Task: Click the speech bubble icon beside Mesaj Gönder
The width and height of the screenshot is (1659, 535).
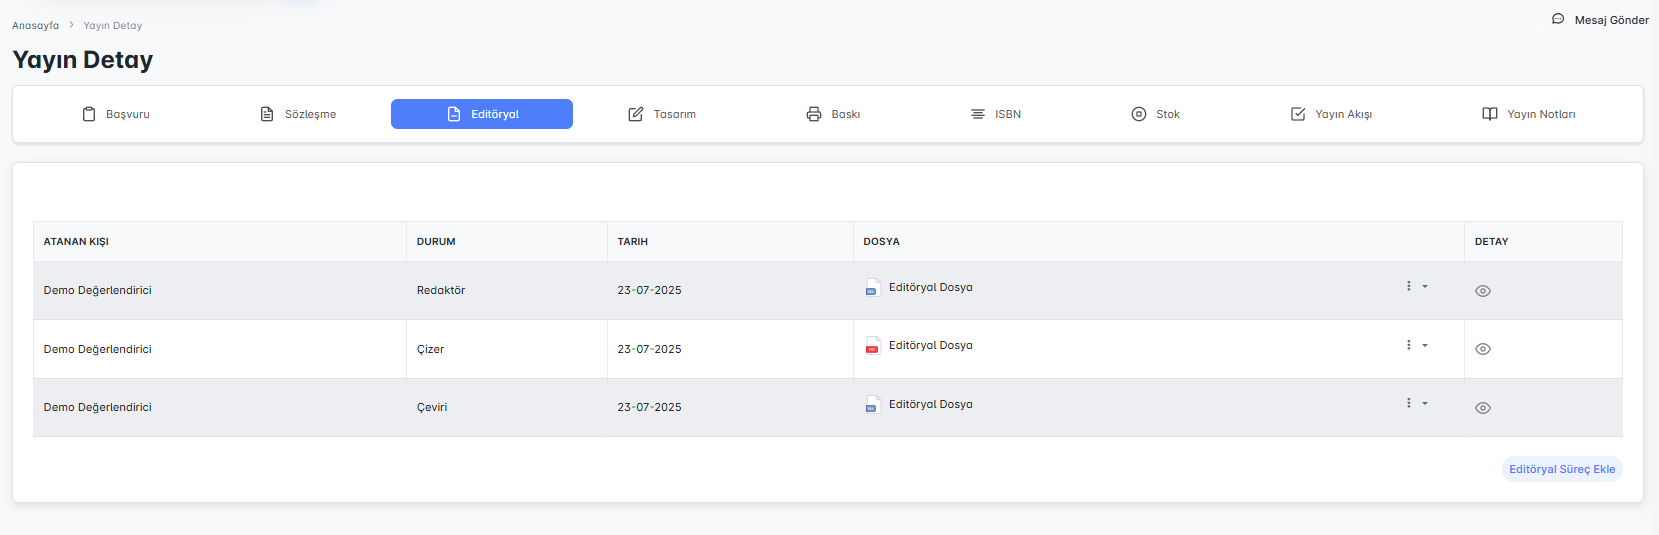Action: 1558,19
